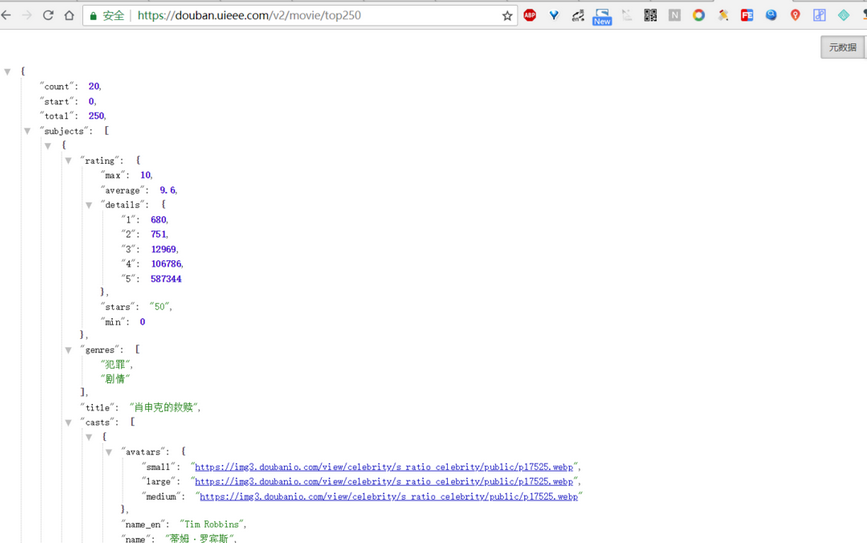Screen dimensions: 867x545
Task: Click the details "3" value 12969
Action: pyautogui.click(x=164, y=249)
